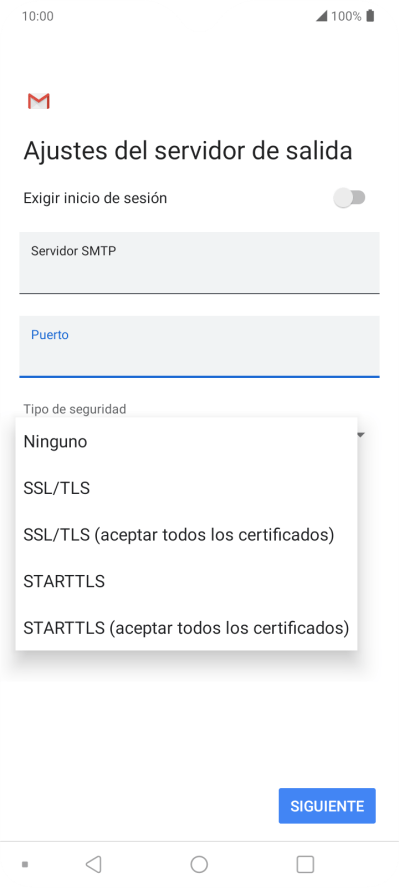Viewport: 399px width, 888px height.
Task: Click the Puerto input field
Action: point(199,347)
